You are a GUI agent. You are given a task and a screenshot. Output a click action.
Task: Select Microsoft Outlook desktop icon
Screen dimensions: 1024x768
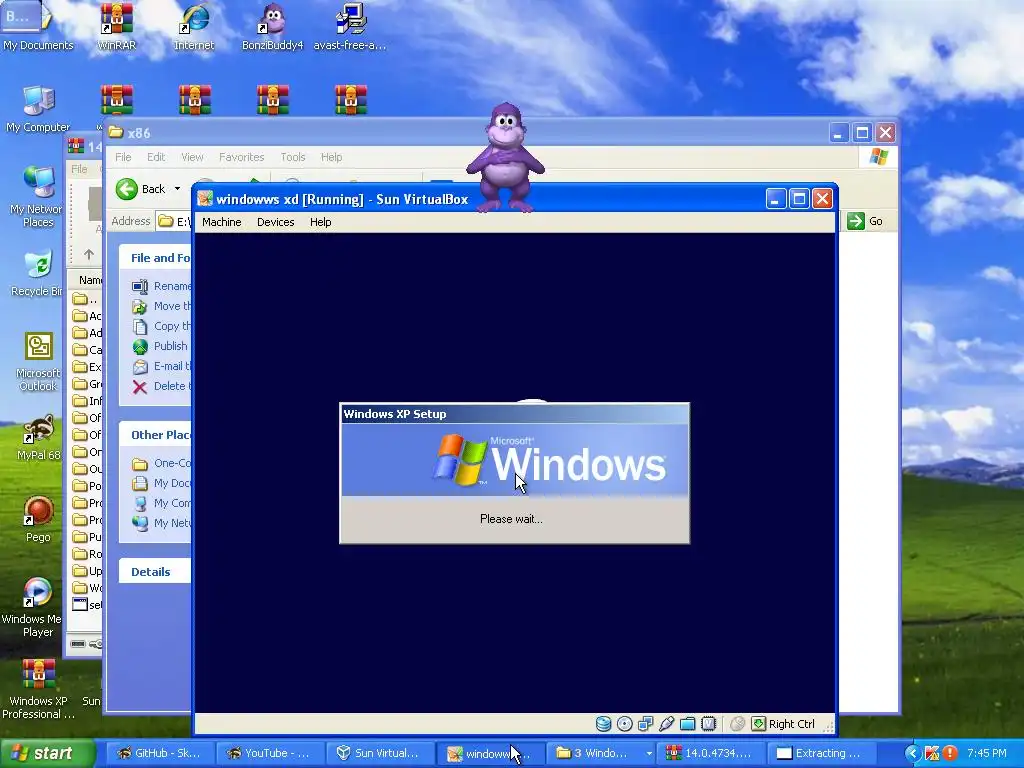(x=38, y=362)
